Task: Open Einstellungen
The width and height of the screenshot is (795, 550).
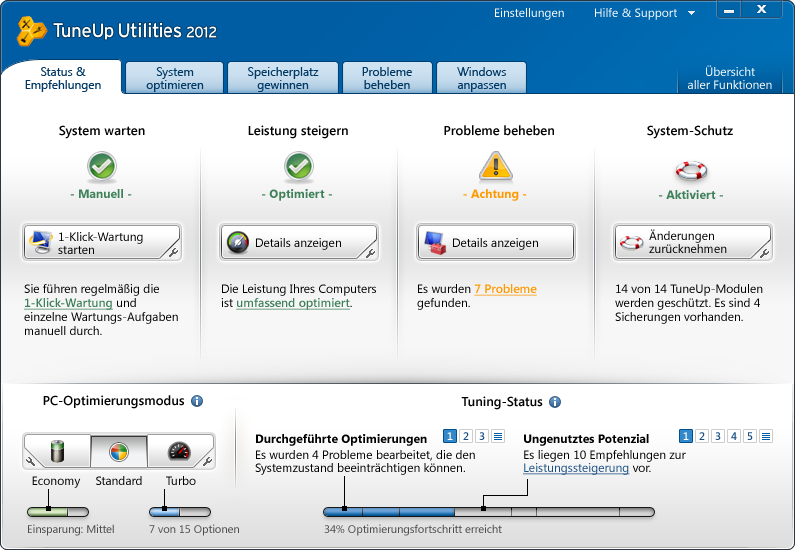Action: point(529,13)
